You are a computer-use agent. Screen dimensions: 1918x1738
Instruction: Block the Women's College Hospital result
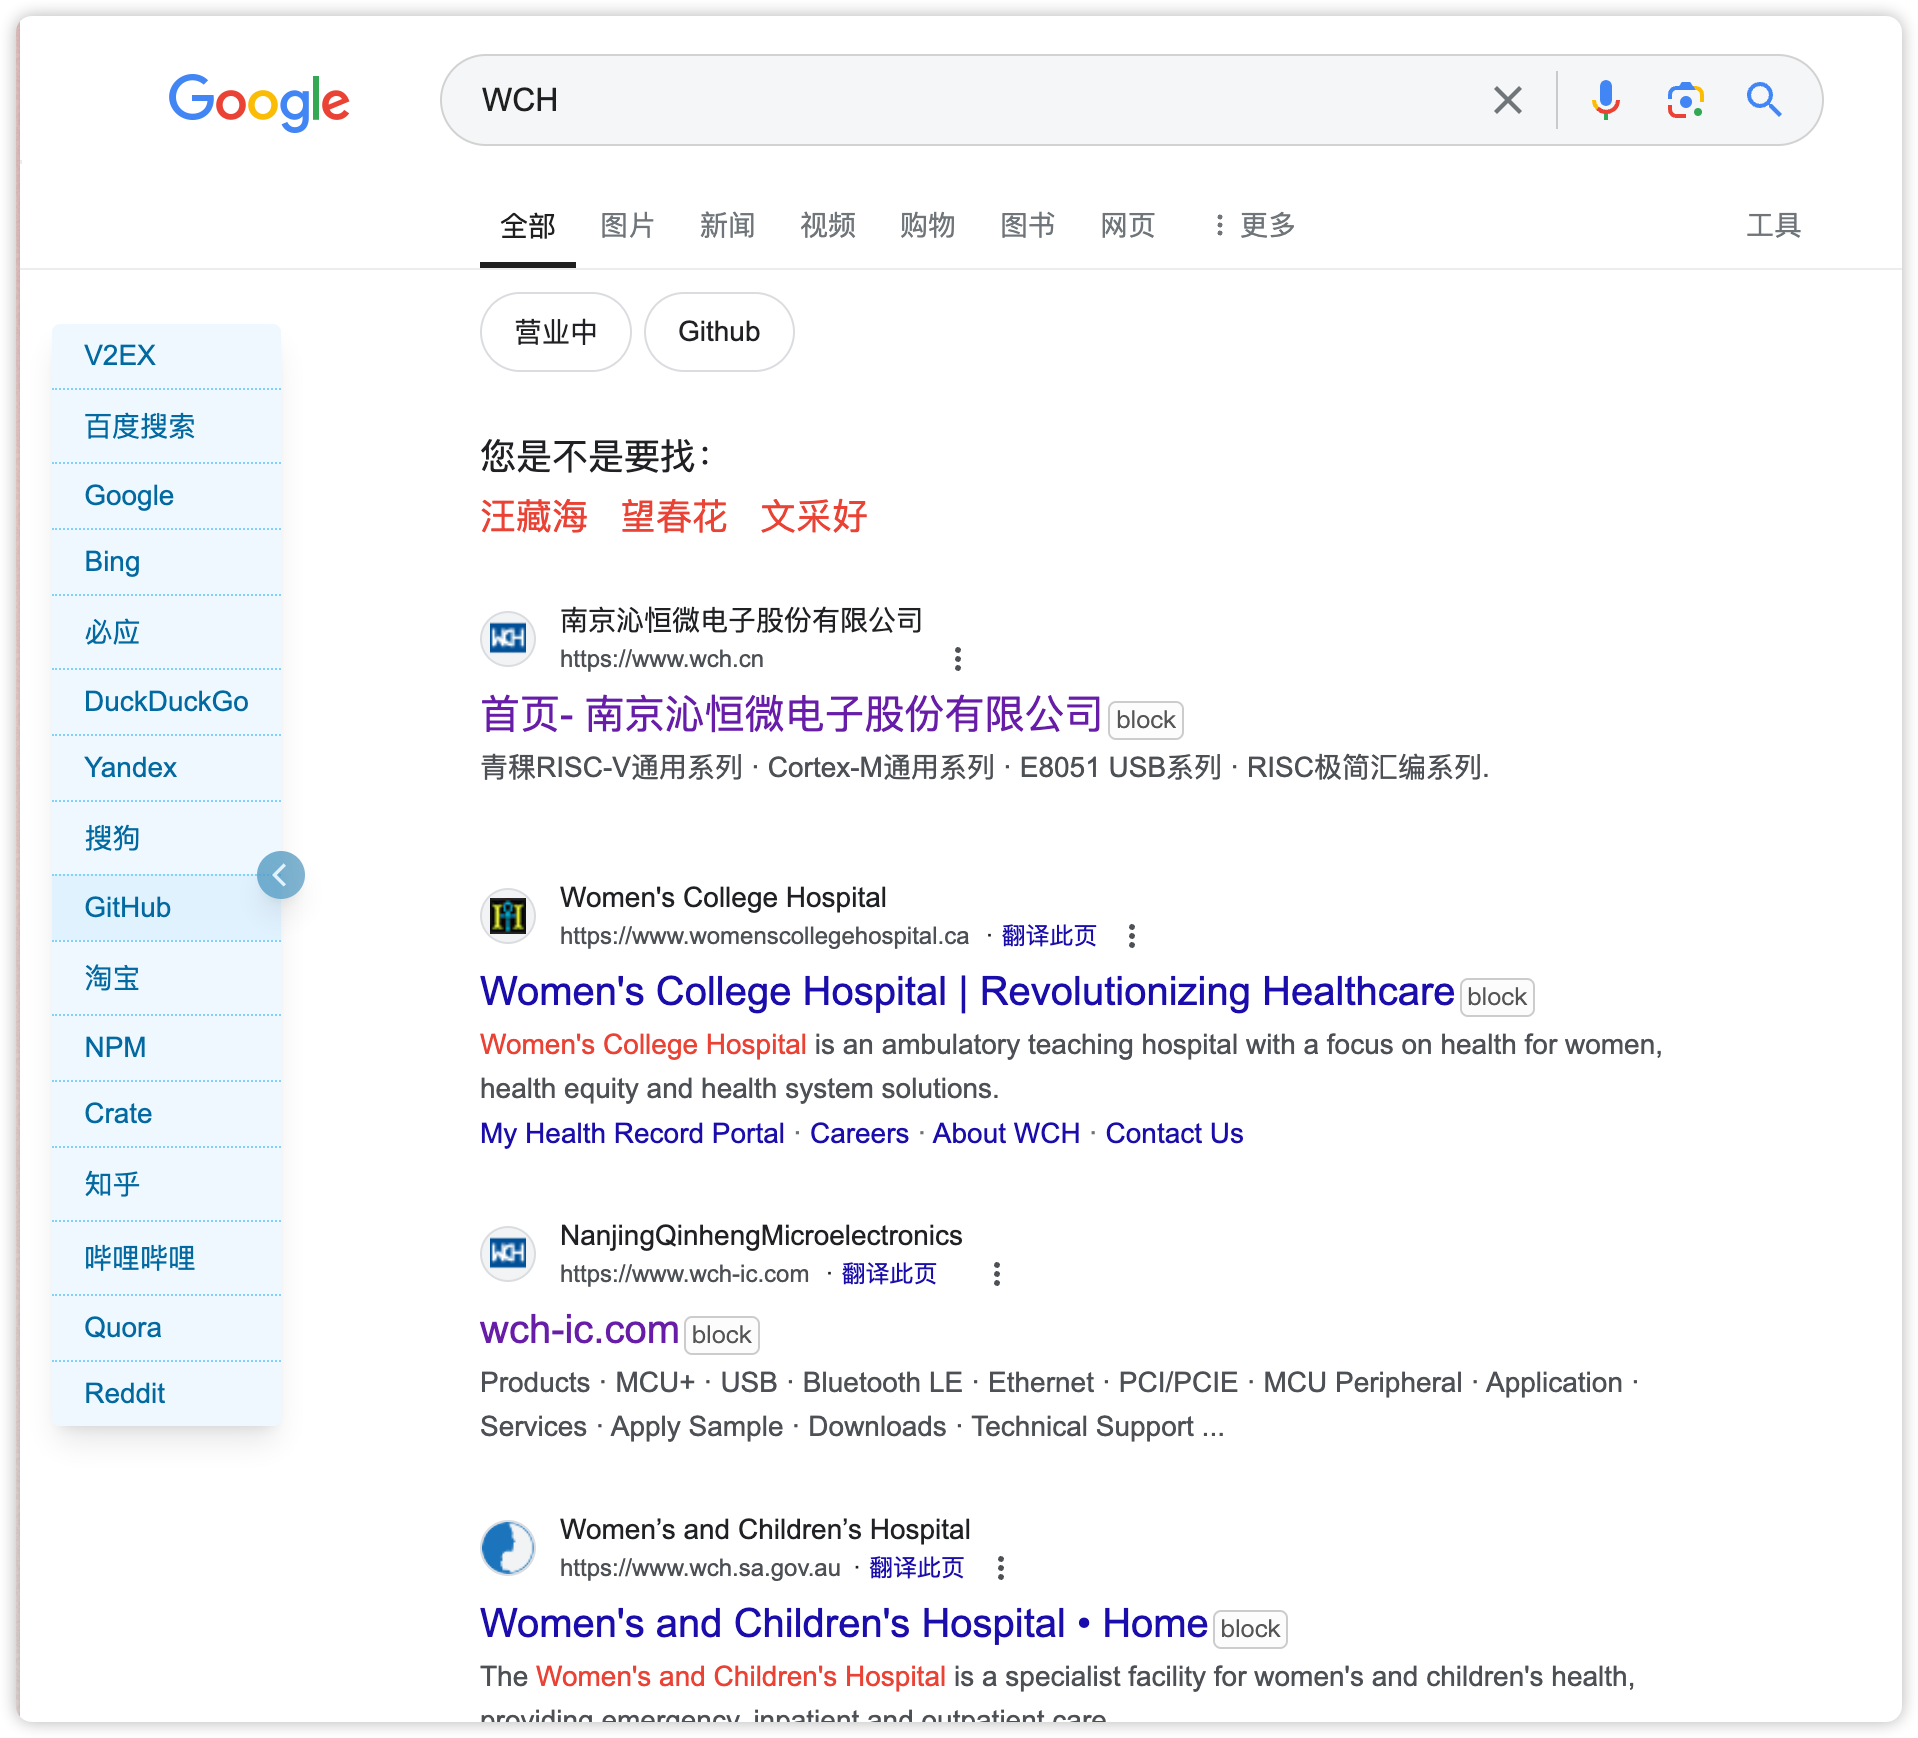click(1497, 997)
